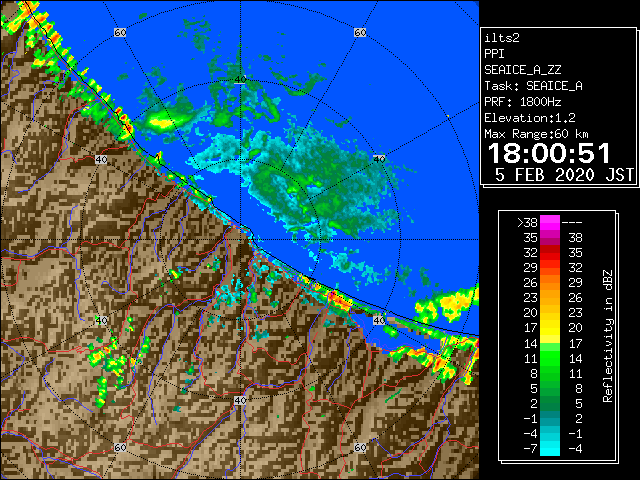Image resolution: width=640 pixels, height=480 pixels.
Task: Click the "PRF: 1800Hz" value
Action: tap(522, 102)
